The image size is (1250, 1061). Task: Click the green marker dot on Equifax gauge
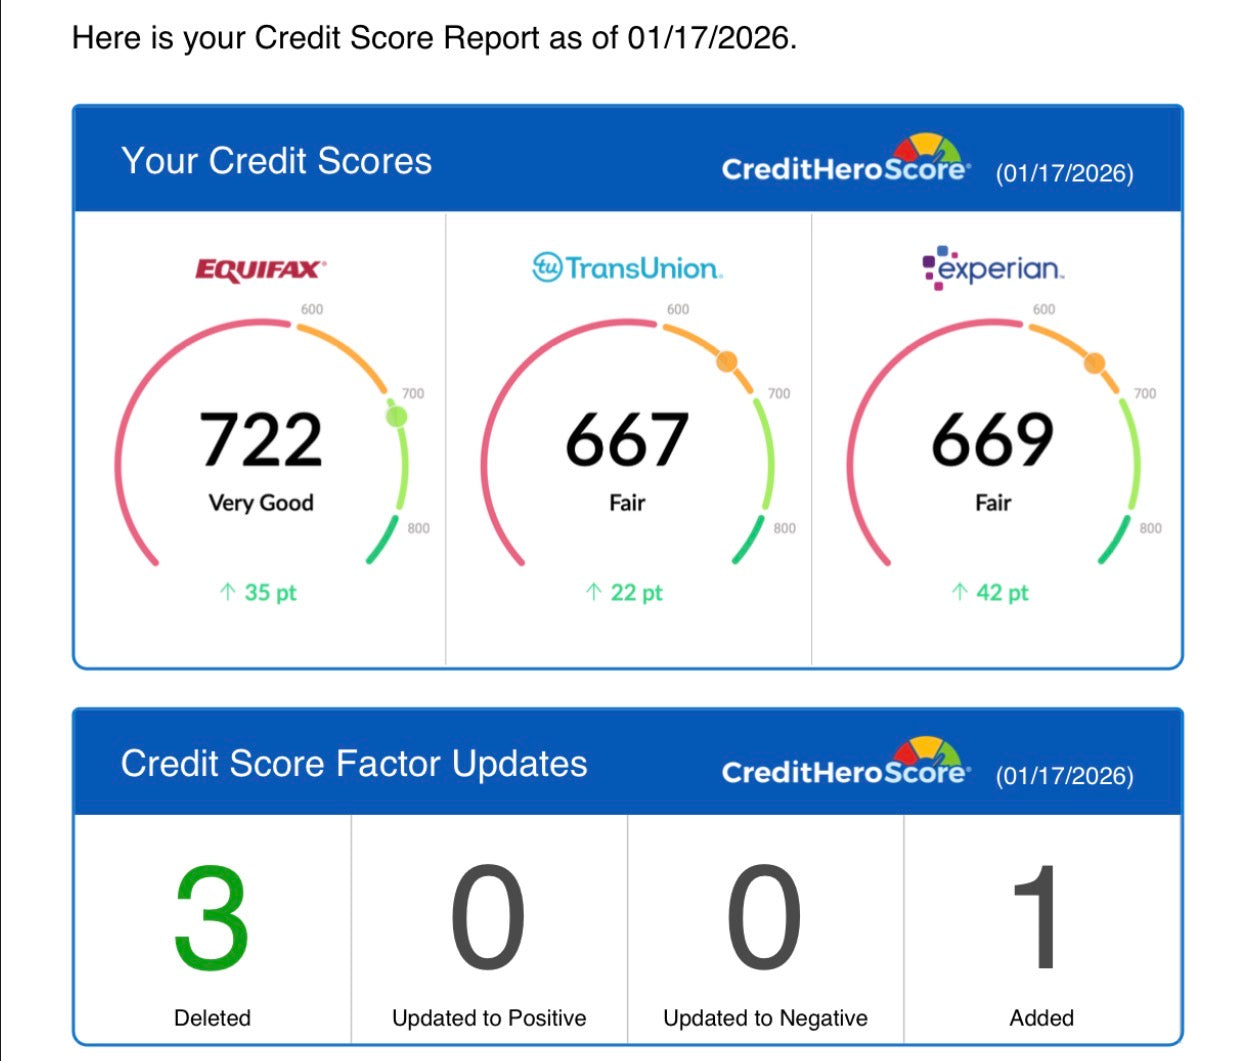(397, 416)
